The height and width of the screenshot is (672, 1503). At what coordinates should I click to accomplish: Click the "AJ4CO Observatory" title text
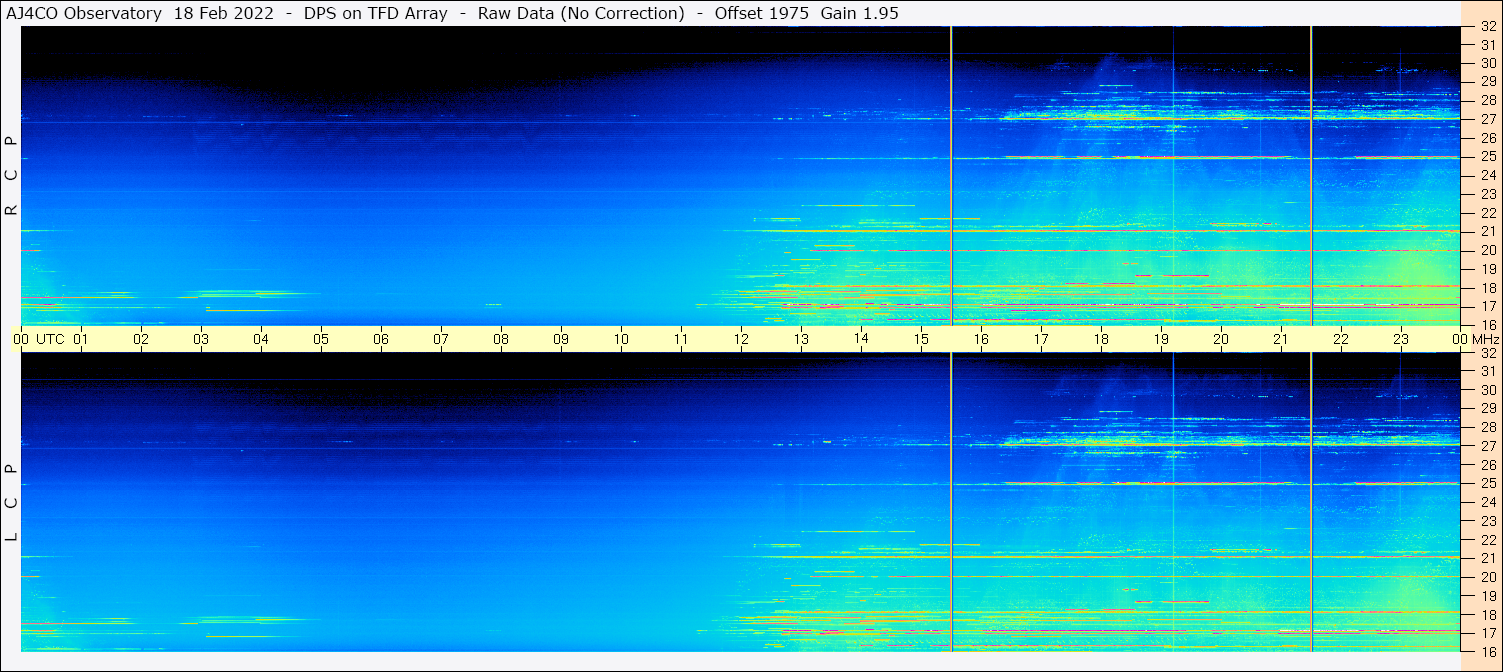[x=84, y=14]
